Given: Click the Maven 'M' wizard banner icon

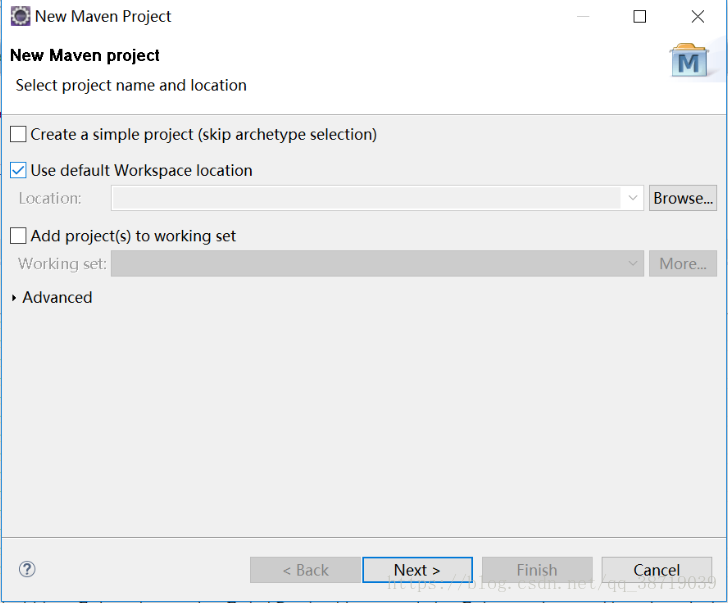Looking at the screenshot, I should (x=689, y=61).
